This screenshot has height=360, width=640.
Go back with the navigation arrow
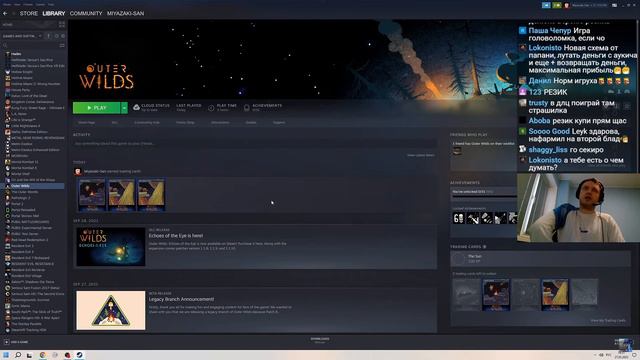pyautogui.click(x=5, y=13)
